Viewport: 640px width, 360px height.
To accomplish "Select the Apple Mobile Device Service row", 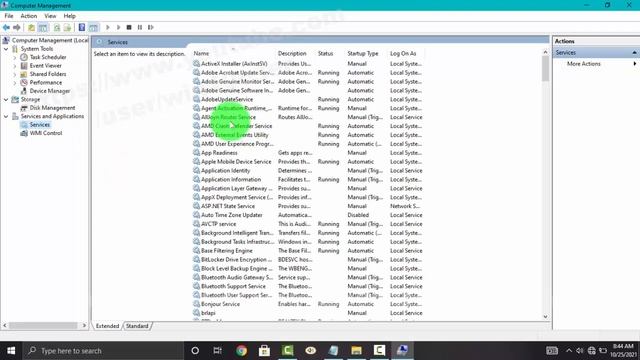I will click(x=308, y=162).
